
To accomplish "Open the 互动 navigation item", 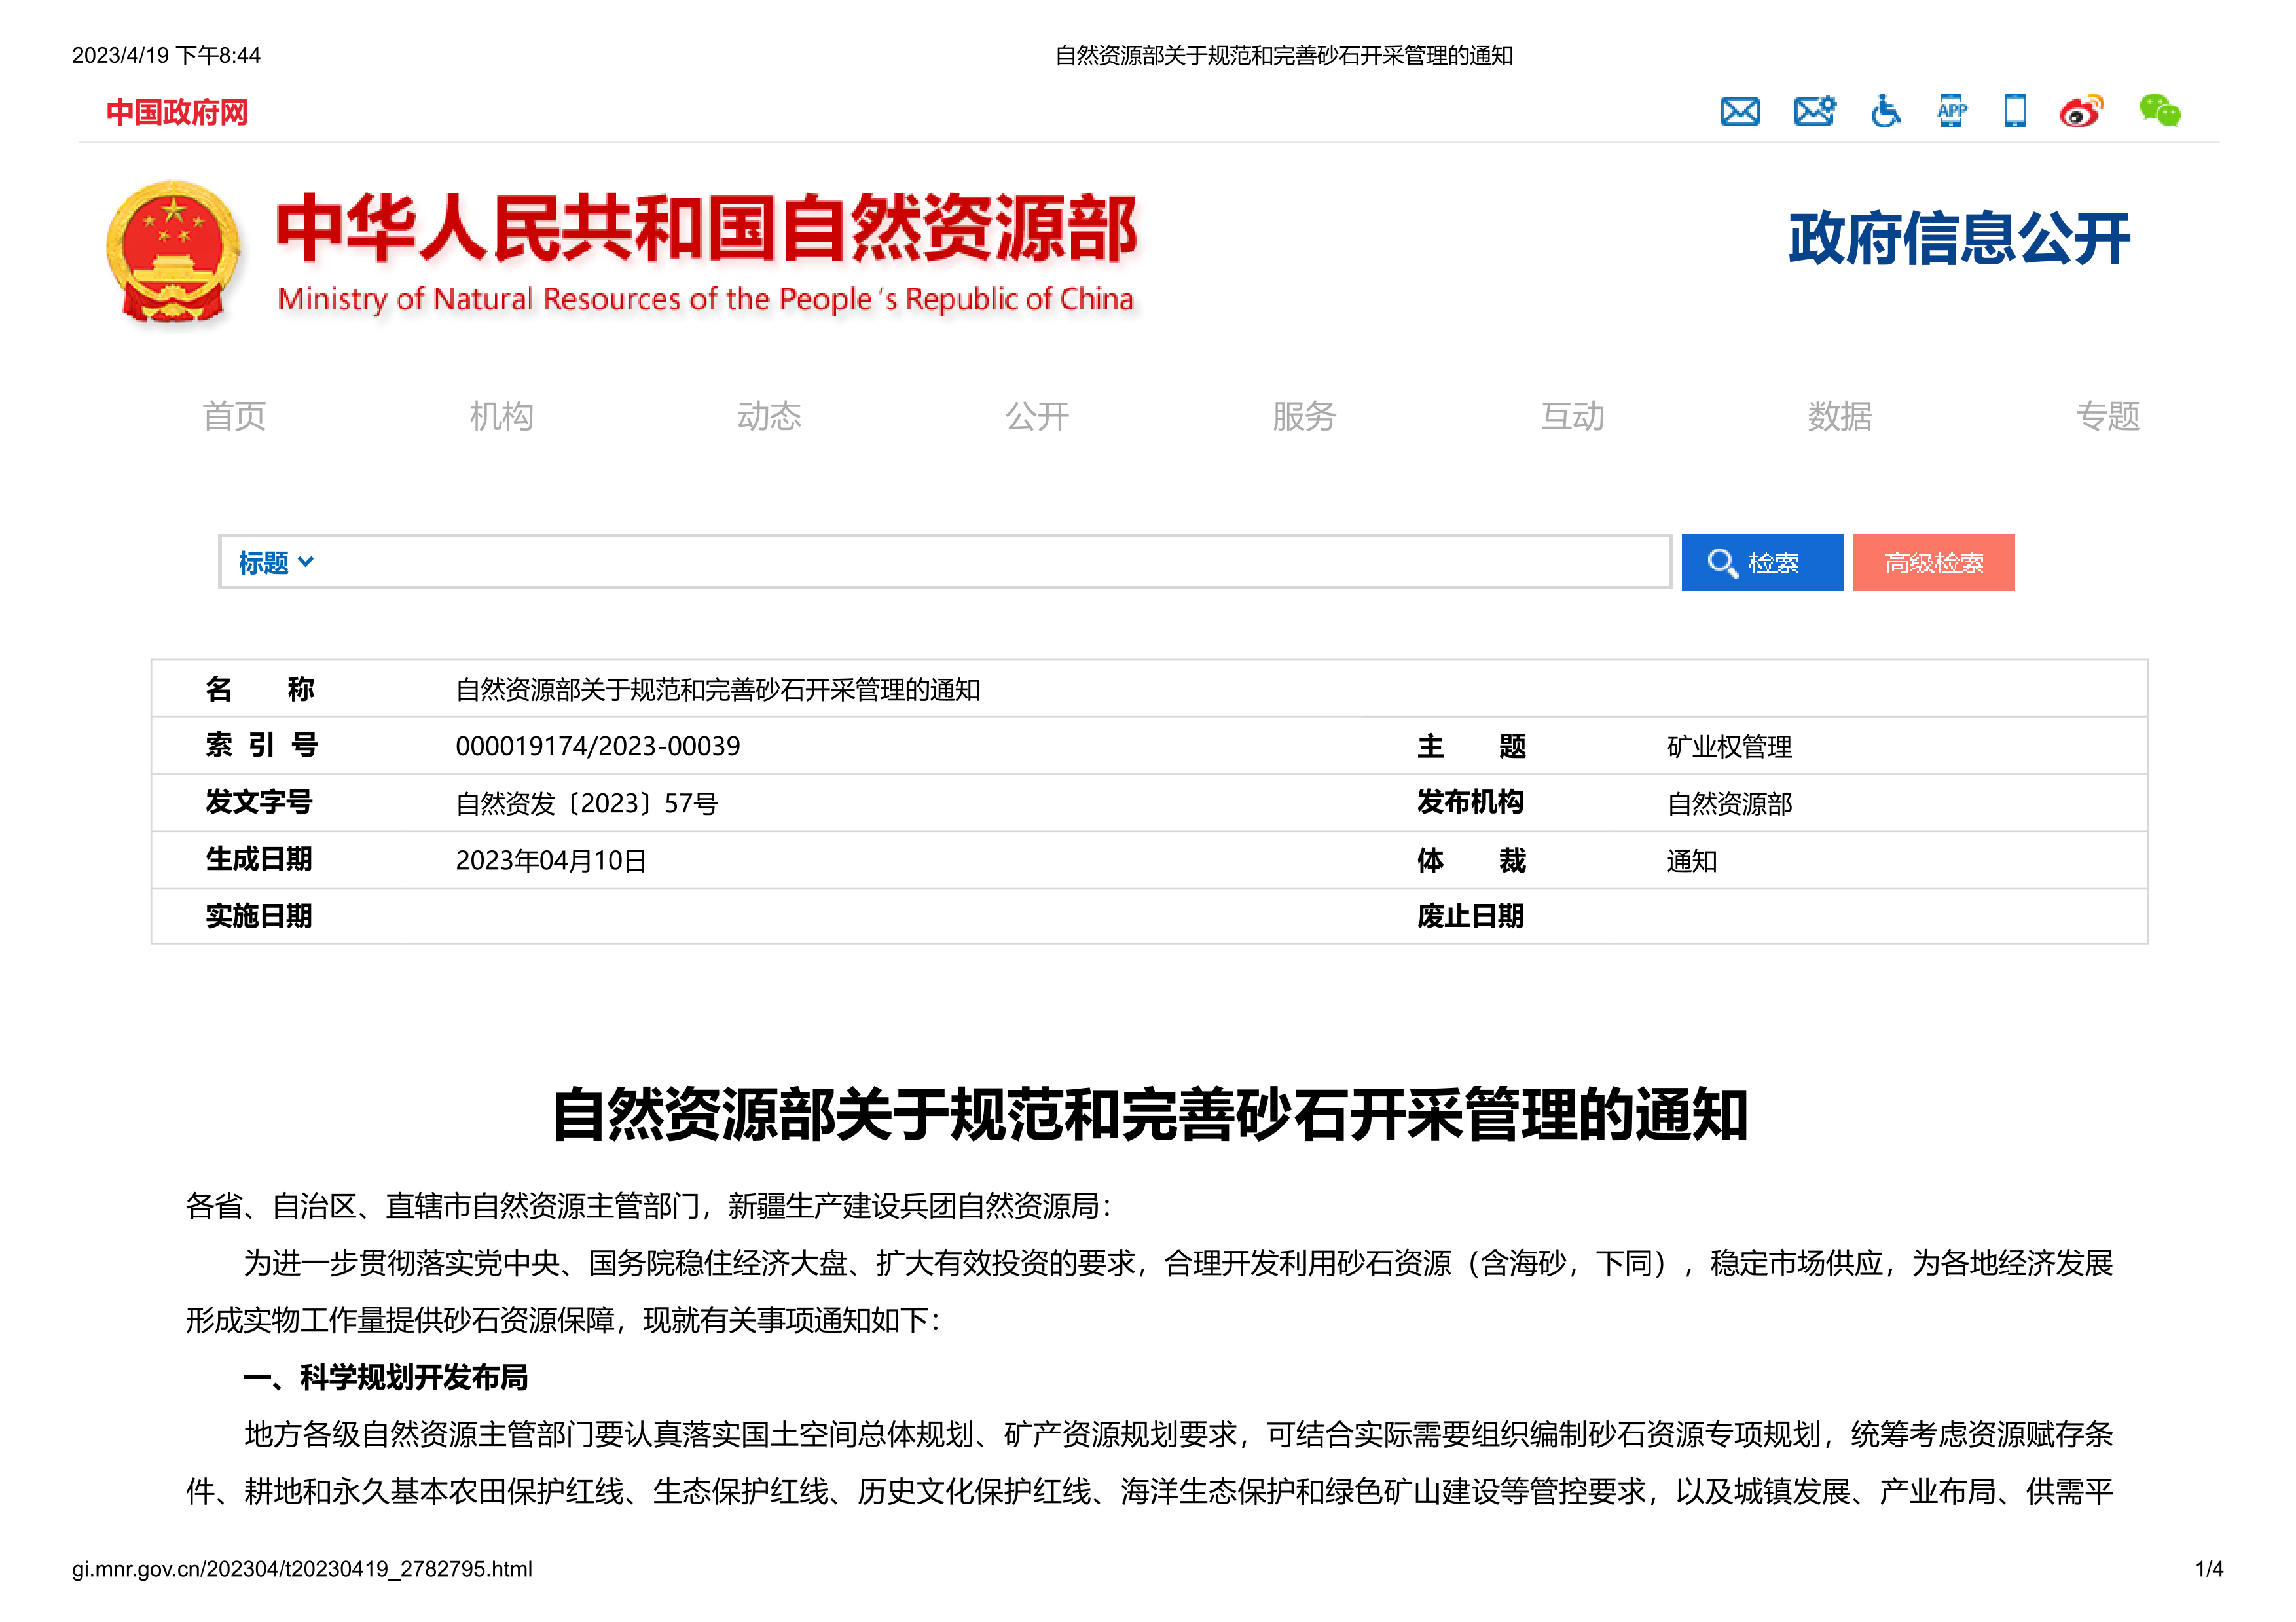I will [x=1572, y=416].
